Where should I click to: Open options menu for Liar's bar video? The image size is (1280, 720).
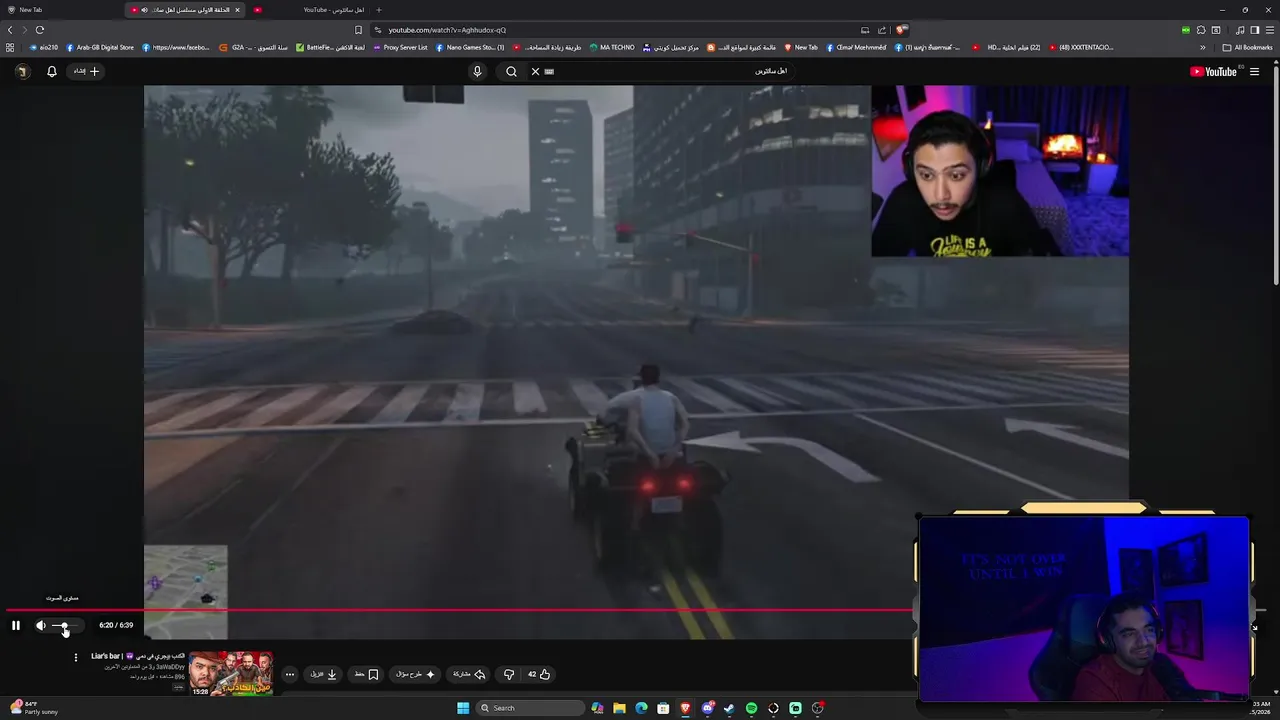tap(75, 658)
